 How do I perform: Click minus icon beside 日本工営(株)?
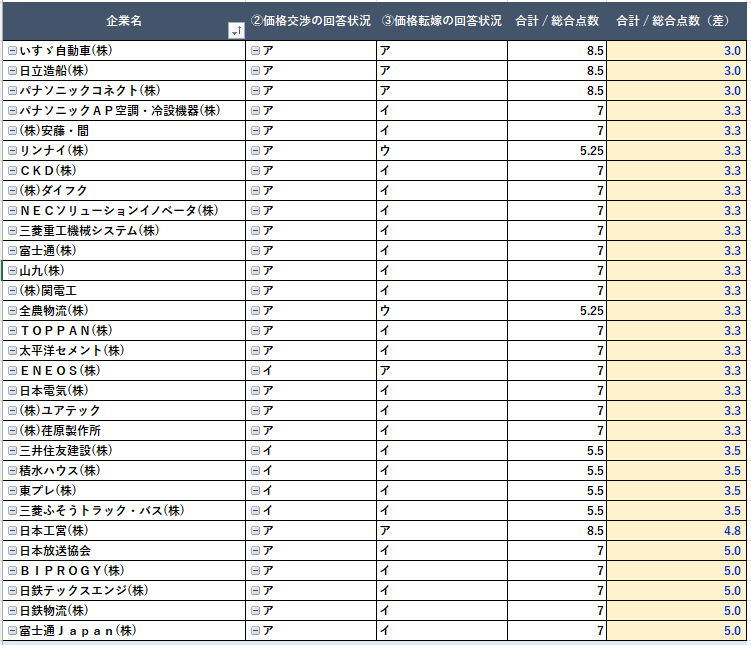click(x=12, y=531)
